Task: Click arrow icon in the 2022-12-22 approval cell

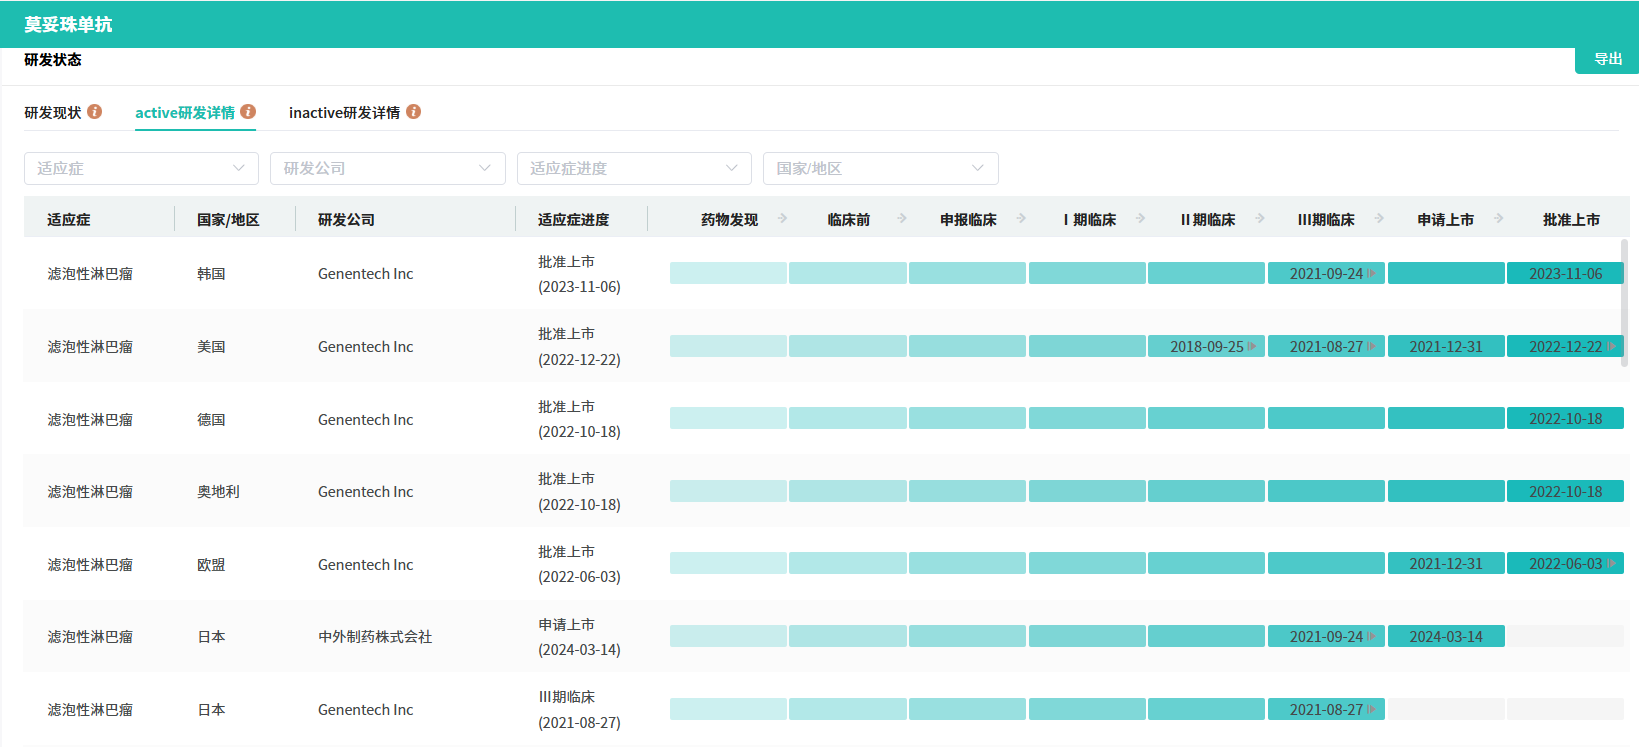Action: (1611, 347)
